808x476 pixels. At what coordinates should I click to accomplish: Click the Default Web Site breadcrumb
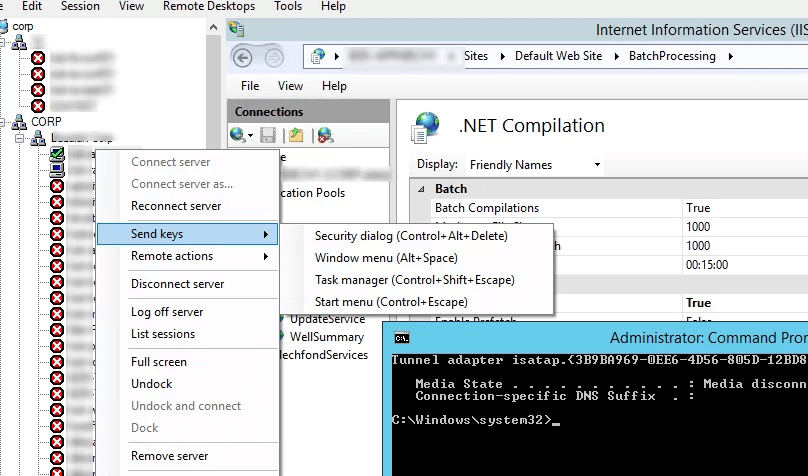(x=558, y=56)
